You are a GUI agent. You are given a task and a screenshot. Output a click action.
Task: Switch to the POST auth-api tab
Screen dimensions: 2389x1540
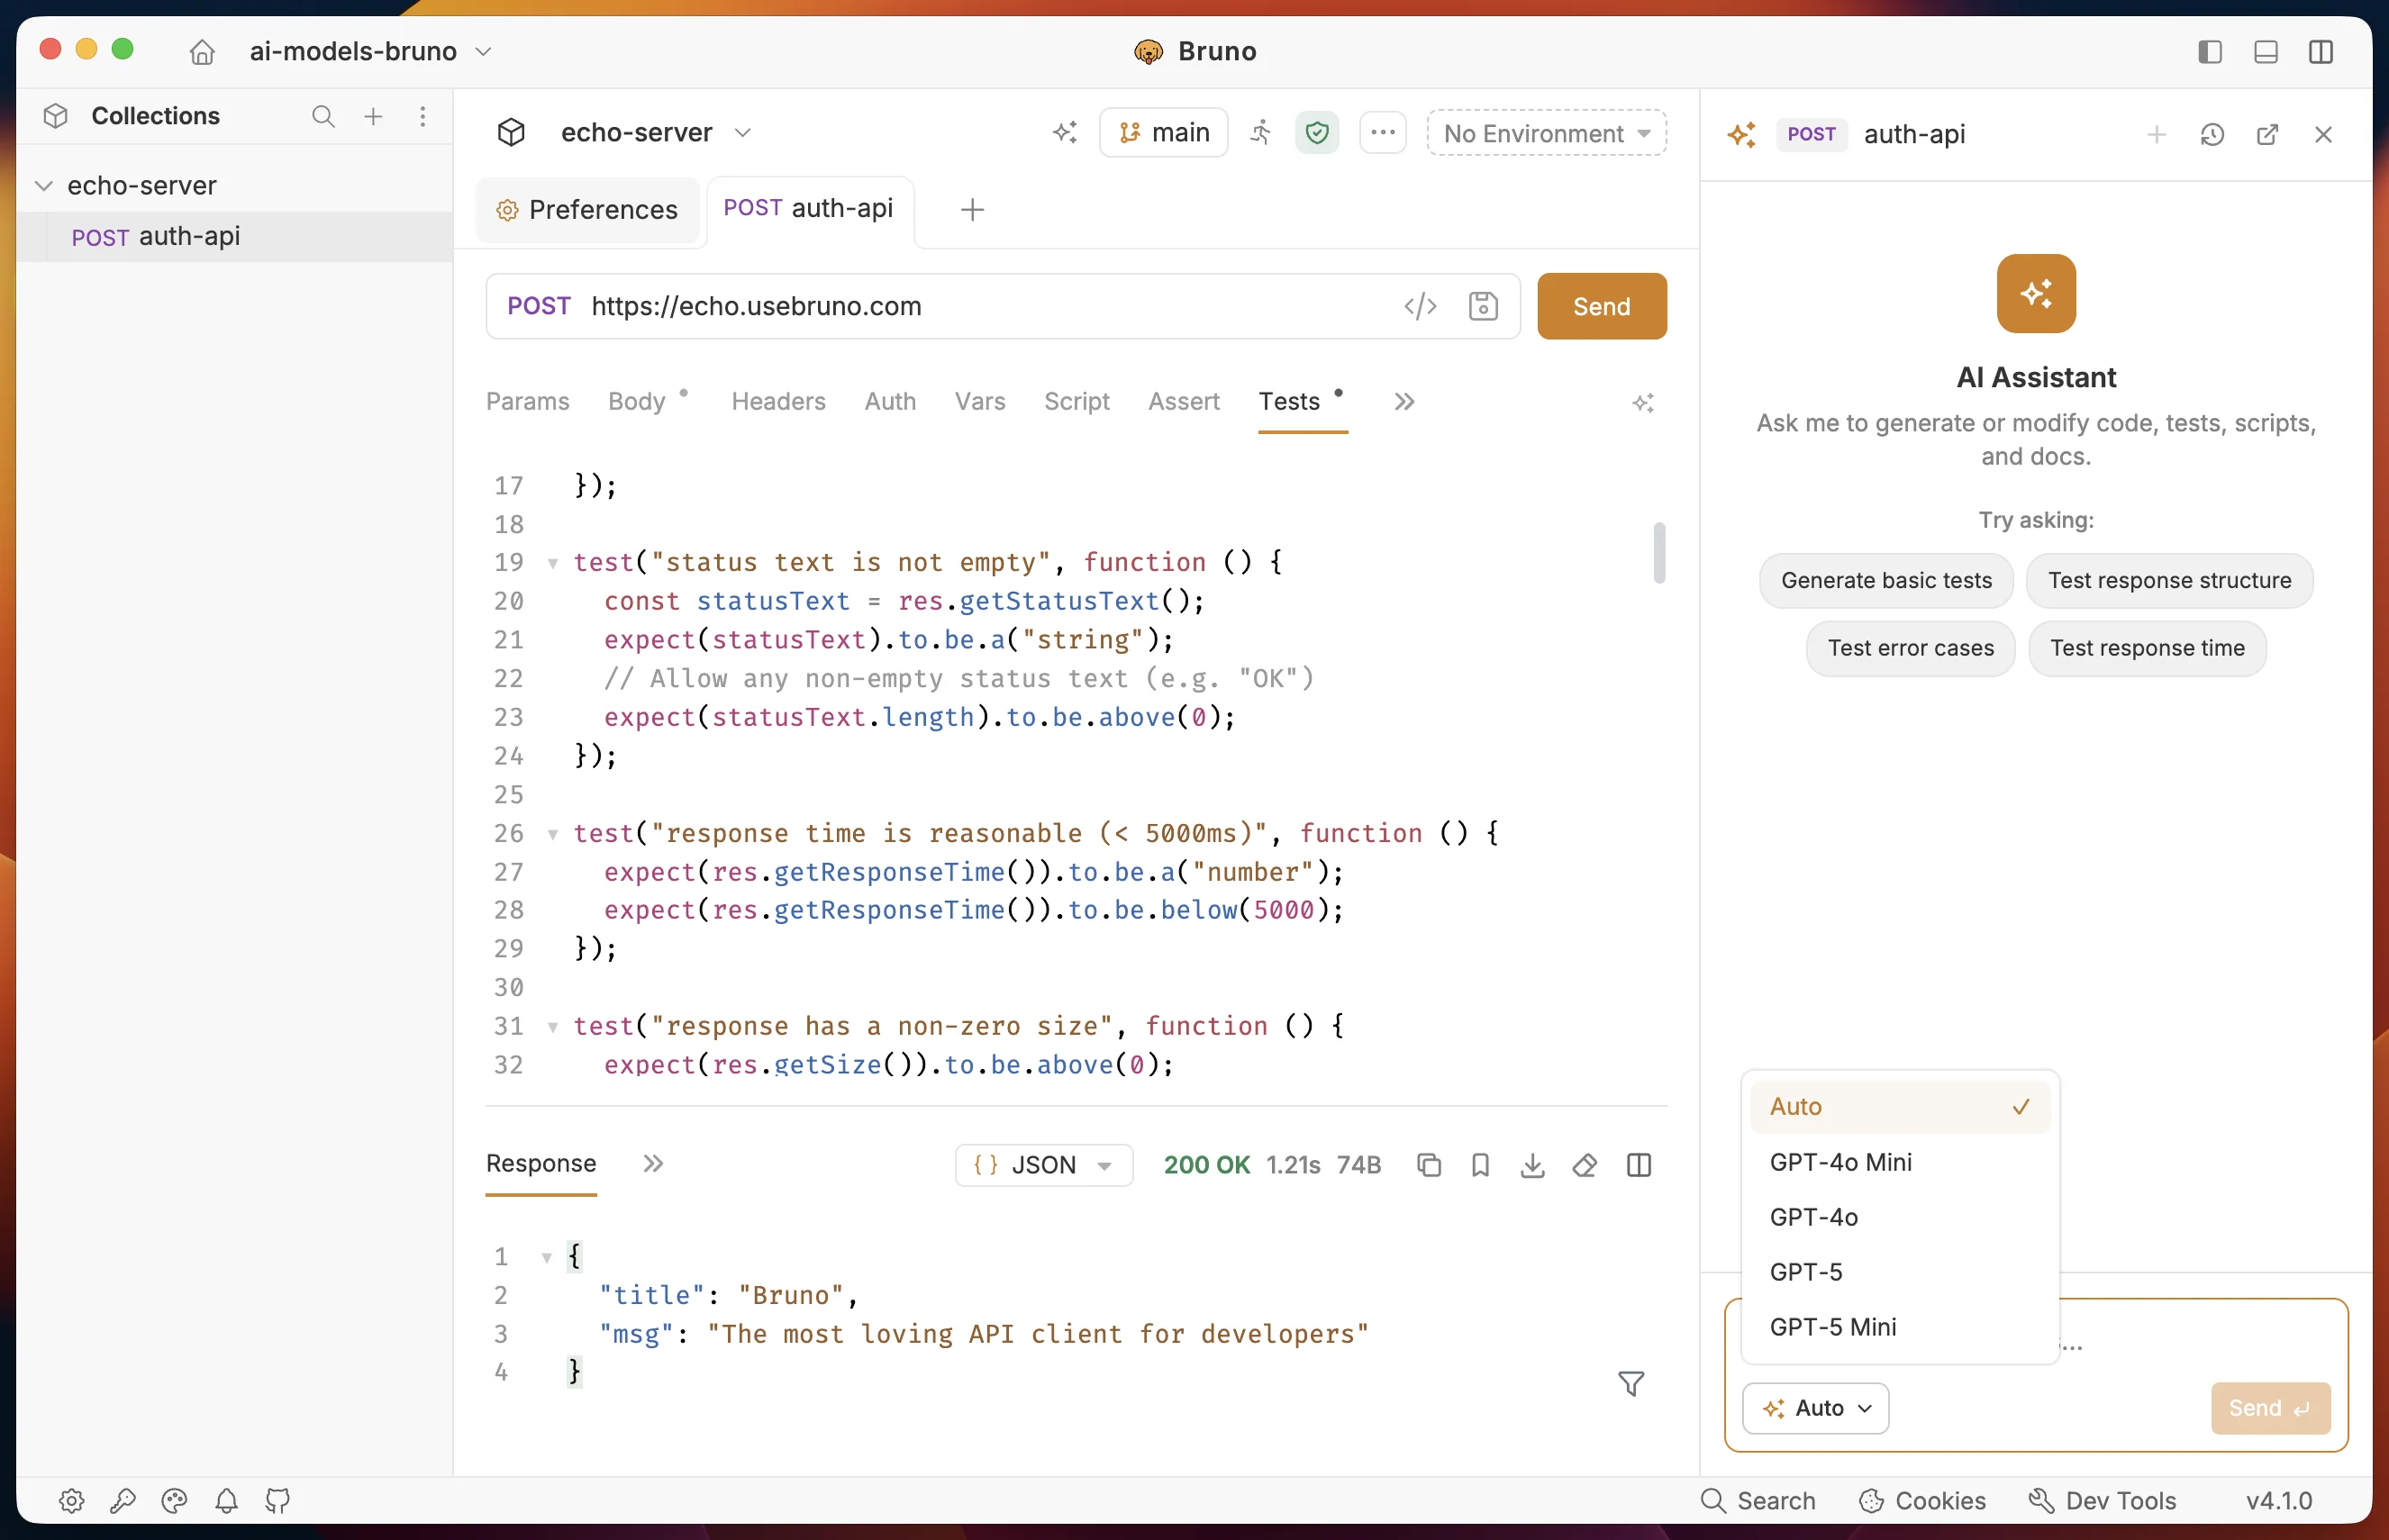tap(809, 208)
